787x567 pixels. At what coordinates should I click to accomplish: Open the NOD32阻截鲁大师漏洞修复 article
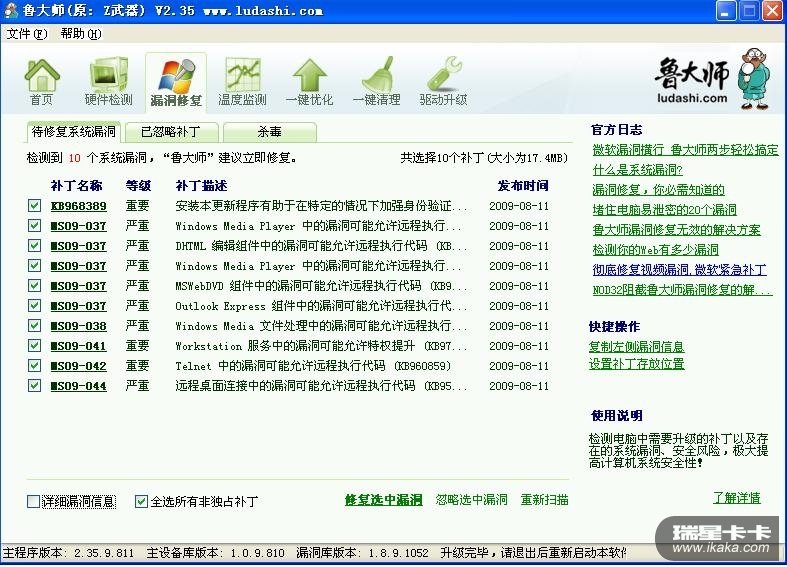pyautogui.click(x=683, y=290)
